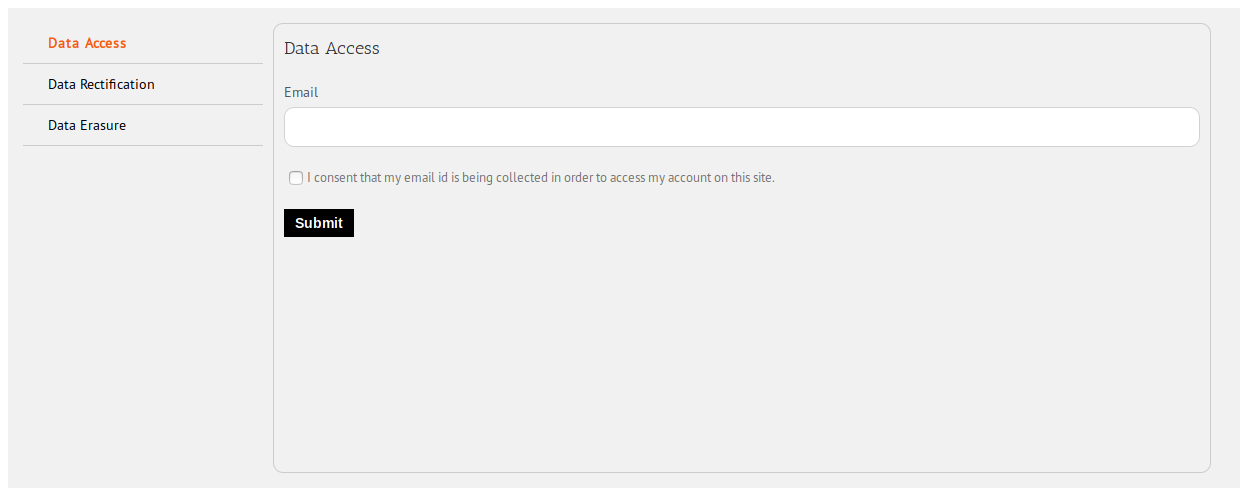Place cursor in the white Email box
This screenshot has height=496, width=1247.
click(x=741, y=127)
